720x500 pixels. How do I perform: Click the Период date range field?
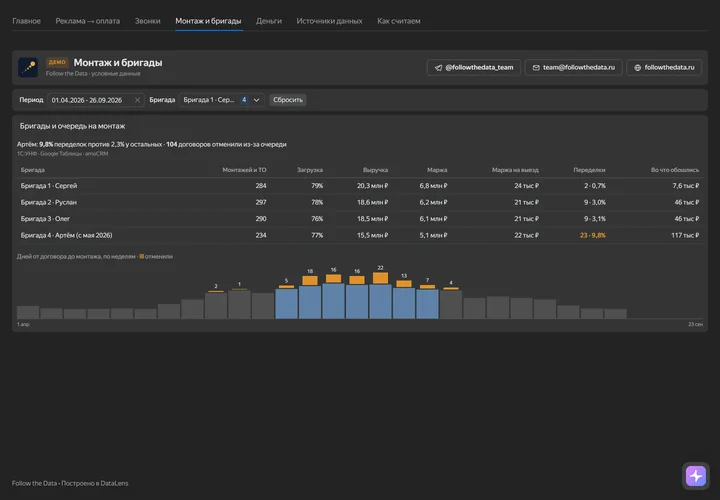[x=96, y=100]
